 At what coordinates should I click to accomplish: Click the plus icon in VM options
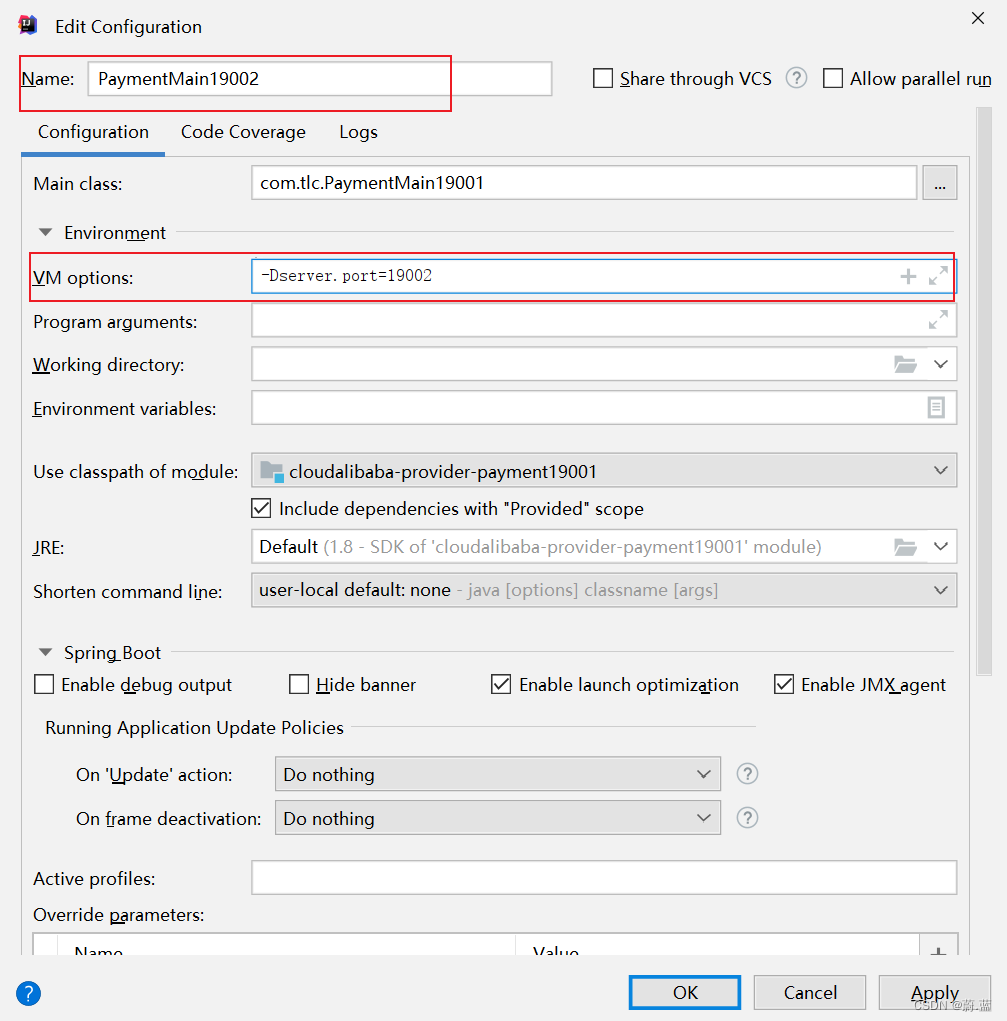(908, 277)
